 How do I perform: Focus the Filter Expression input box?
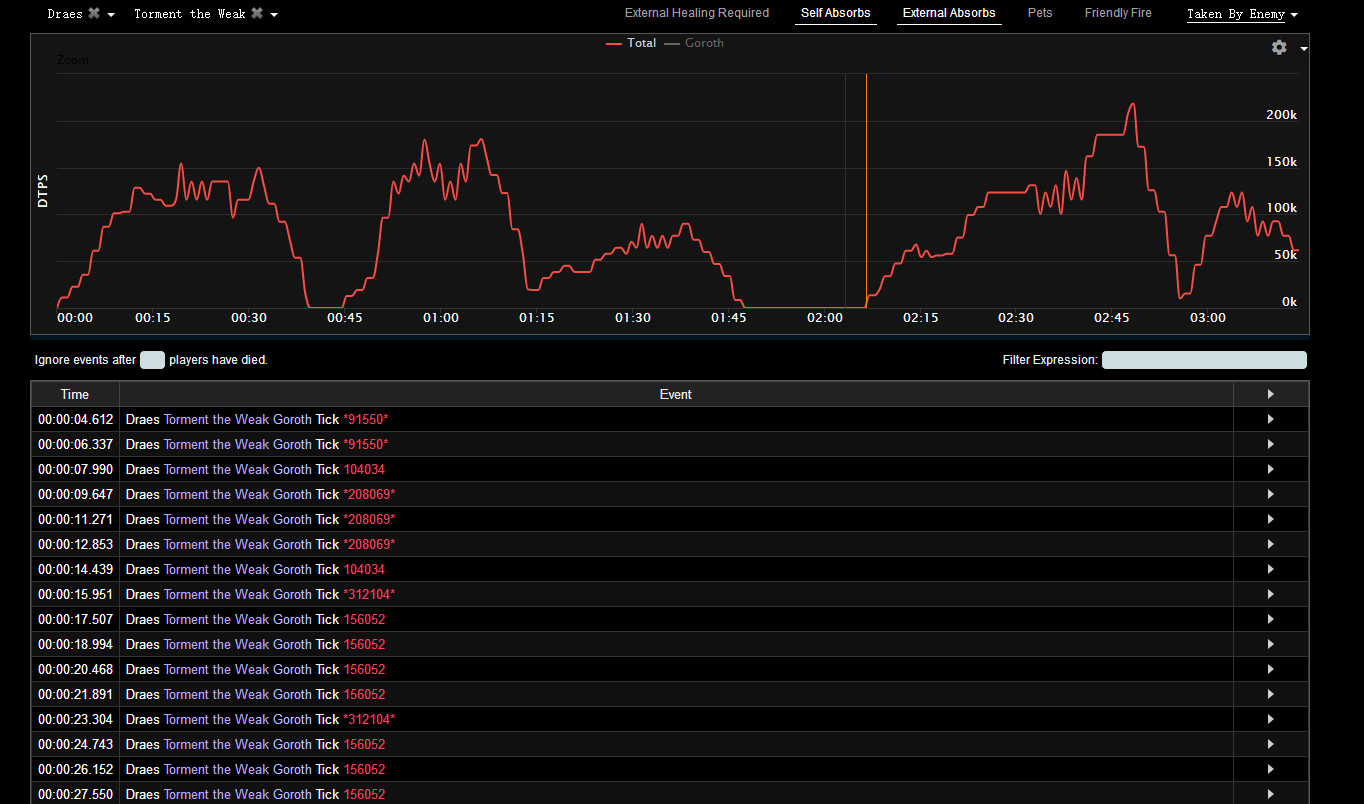1204,360
